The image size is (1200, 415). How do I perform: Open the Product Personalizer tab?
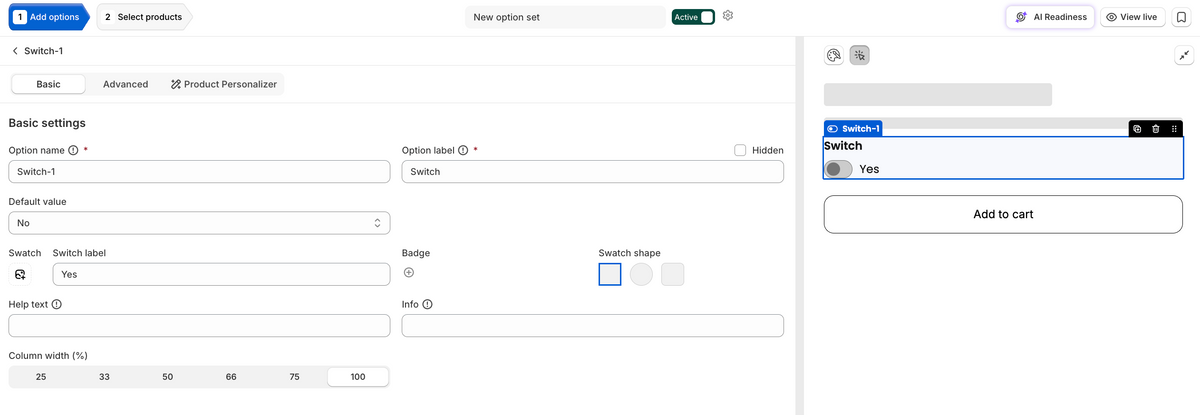(x=224, y=84)
